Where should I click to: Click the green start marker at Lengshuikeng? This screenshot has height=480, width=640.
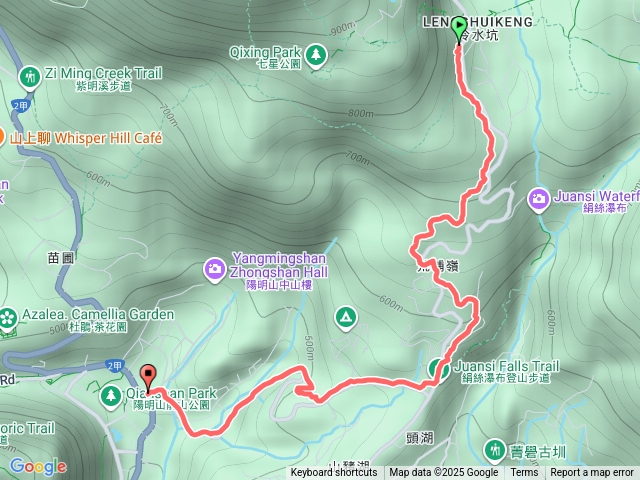[x=459, y=29]
